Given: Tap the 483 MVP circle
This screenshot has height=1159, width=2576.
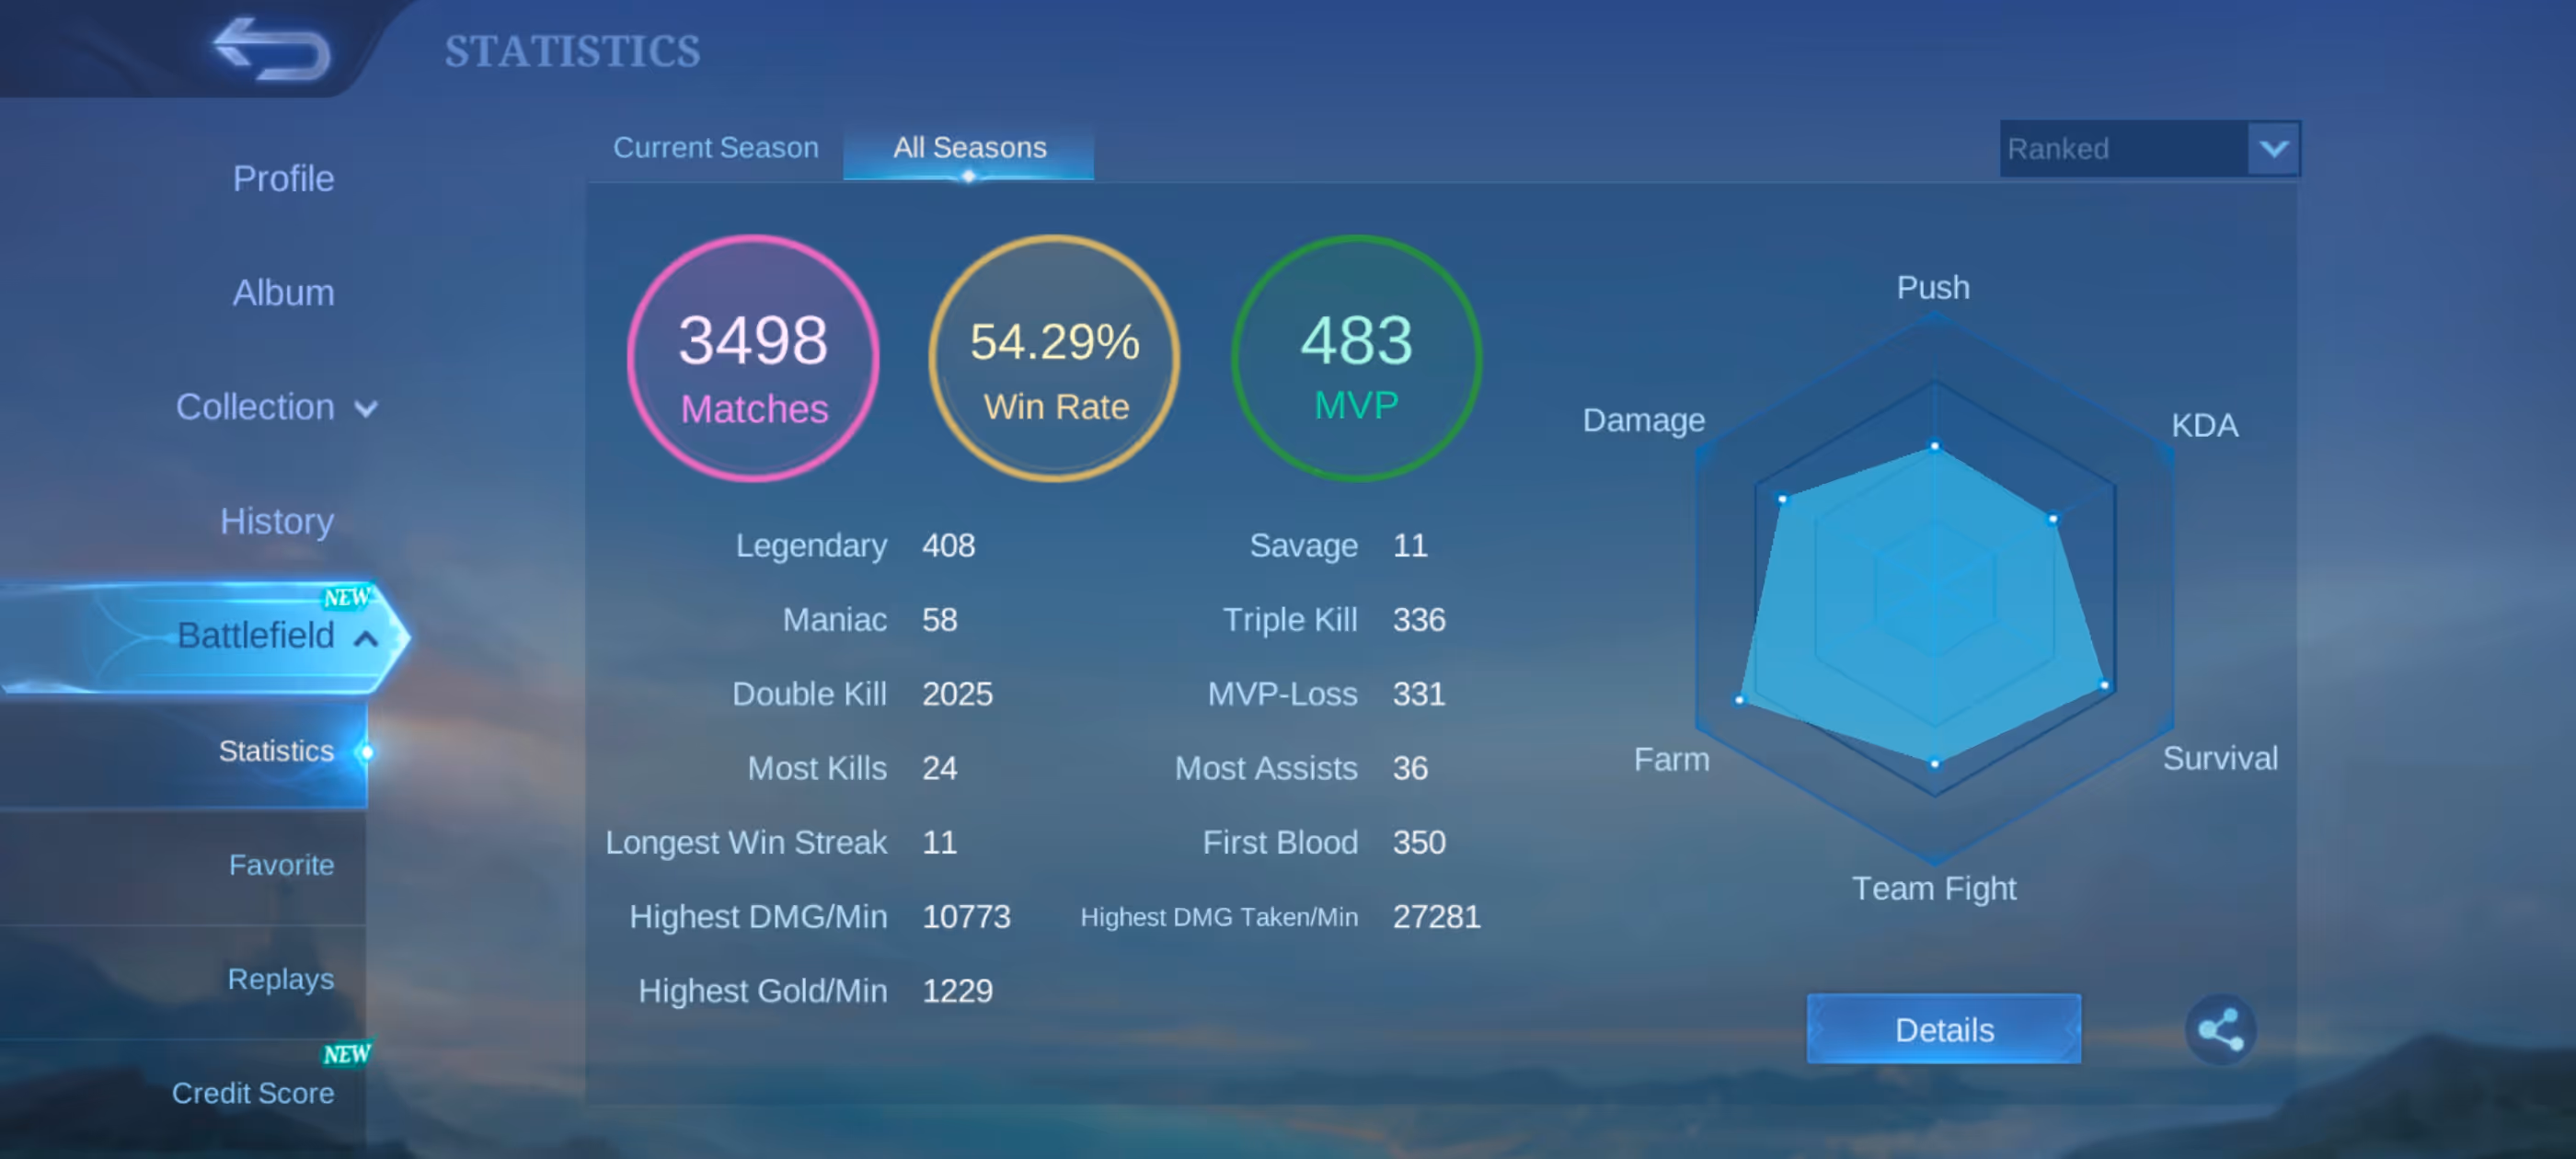Looking at the screenshot, I should point(1356,359).
